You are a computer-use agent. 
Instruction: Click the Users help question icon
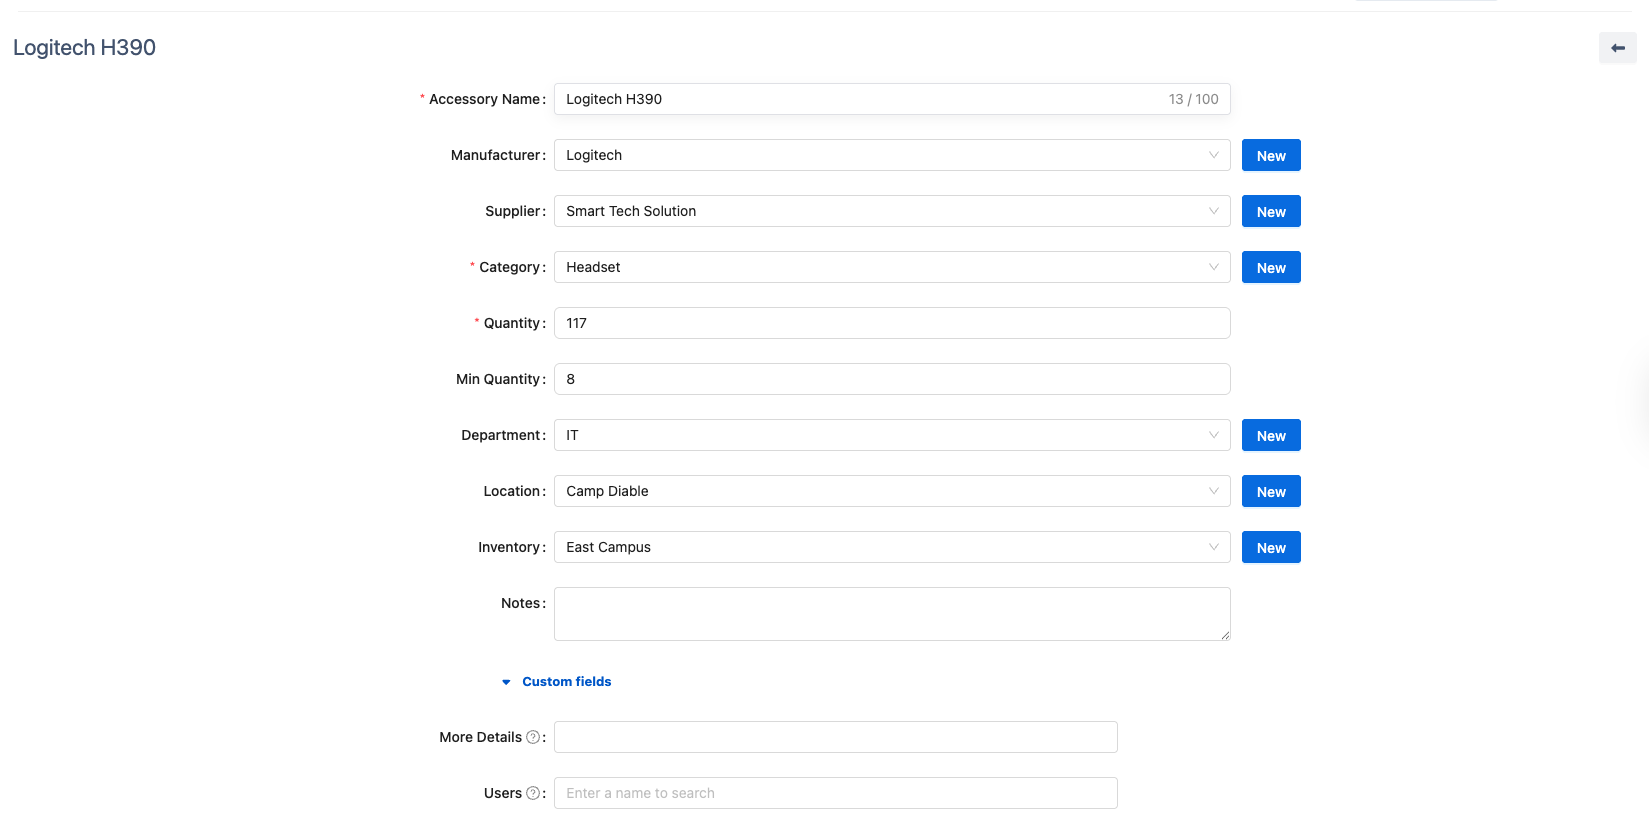tap(533, 793)
